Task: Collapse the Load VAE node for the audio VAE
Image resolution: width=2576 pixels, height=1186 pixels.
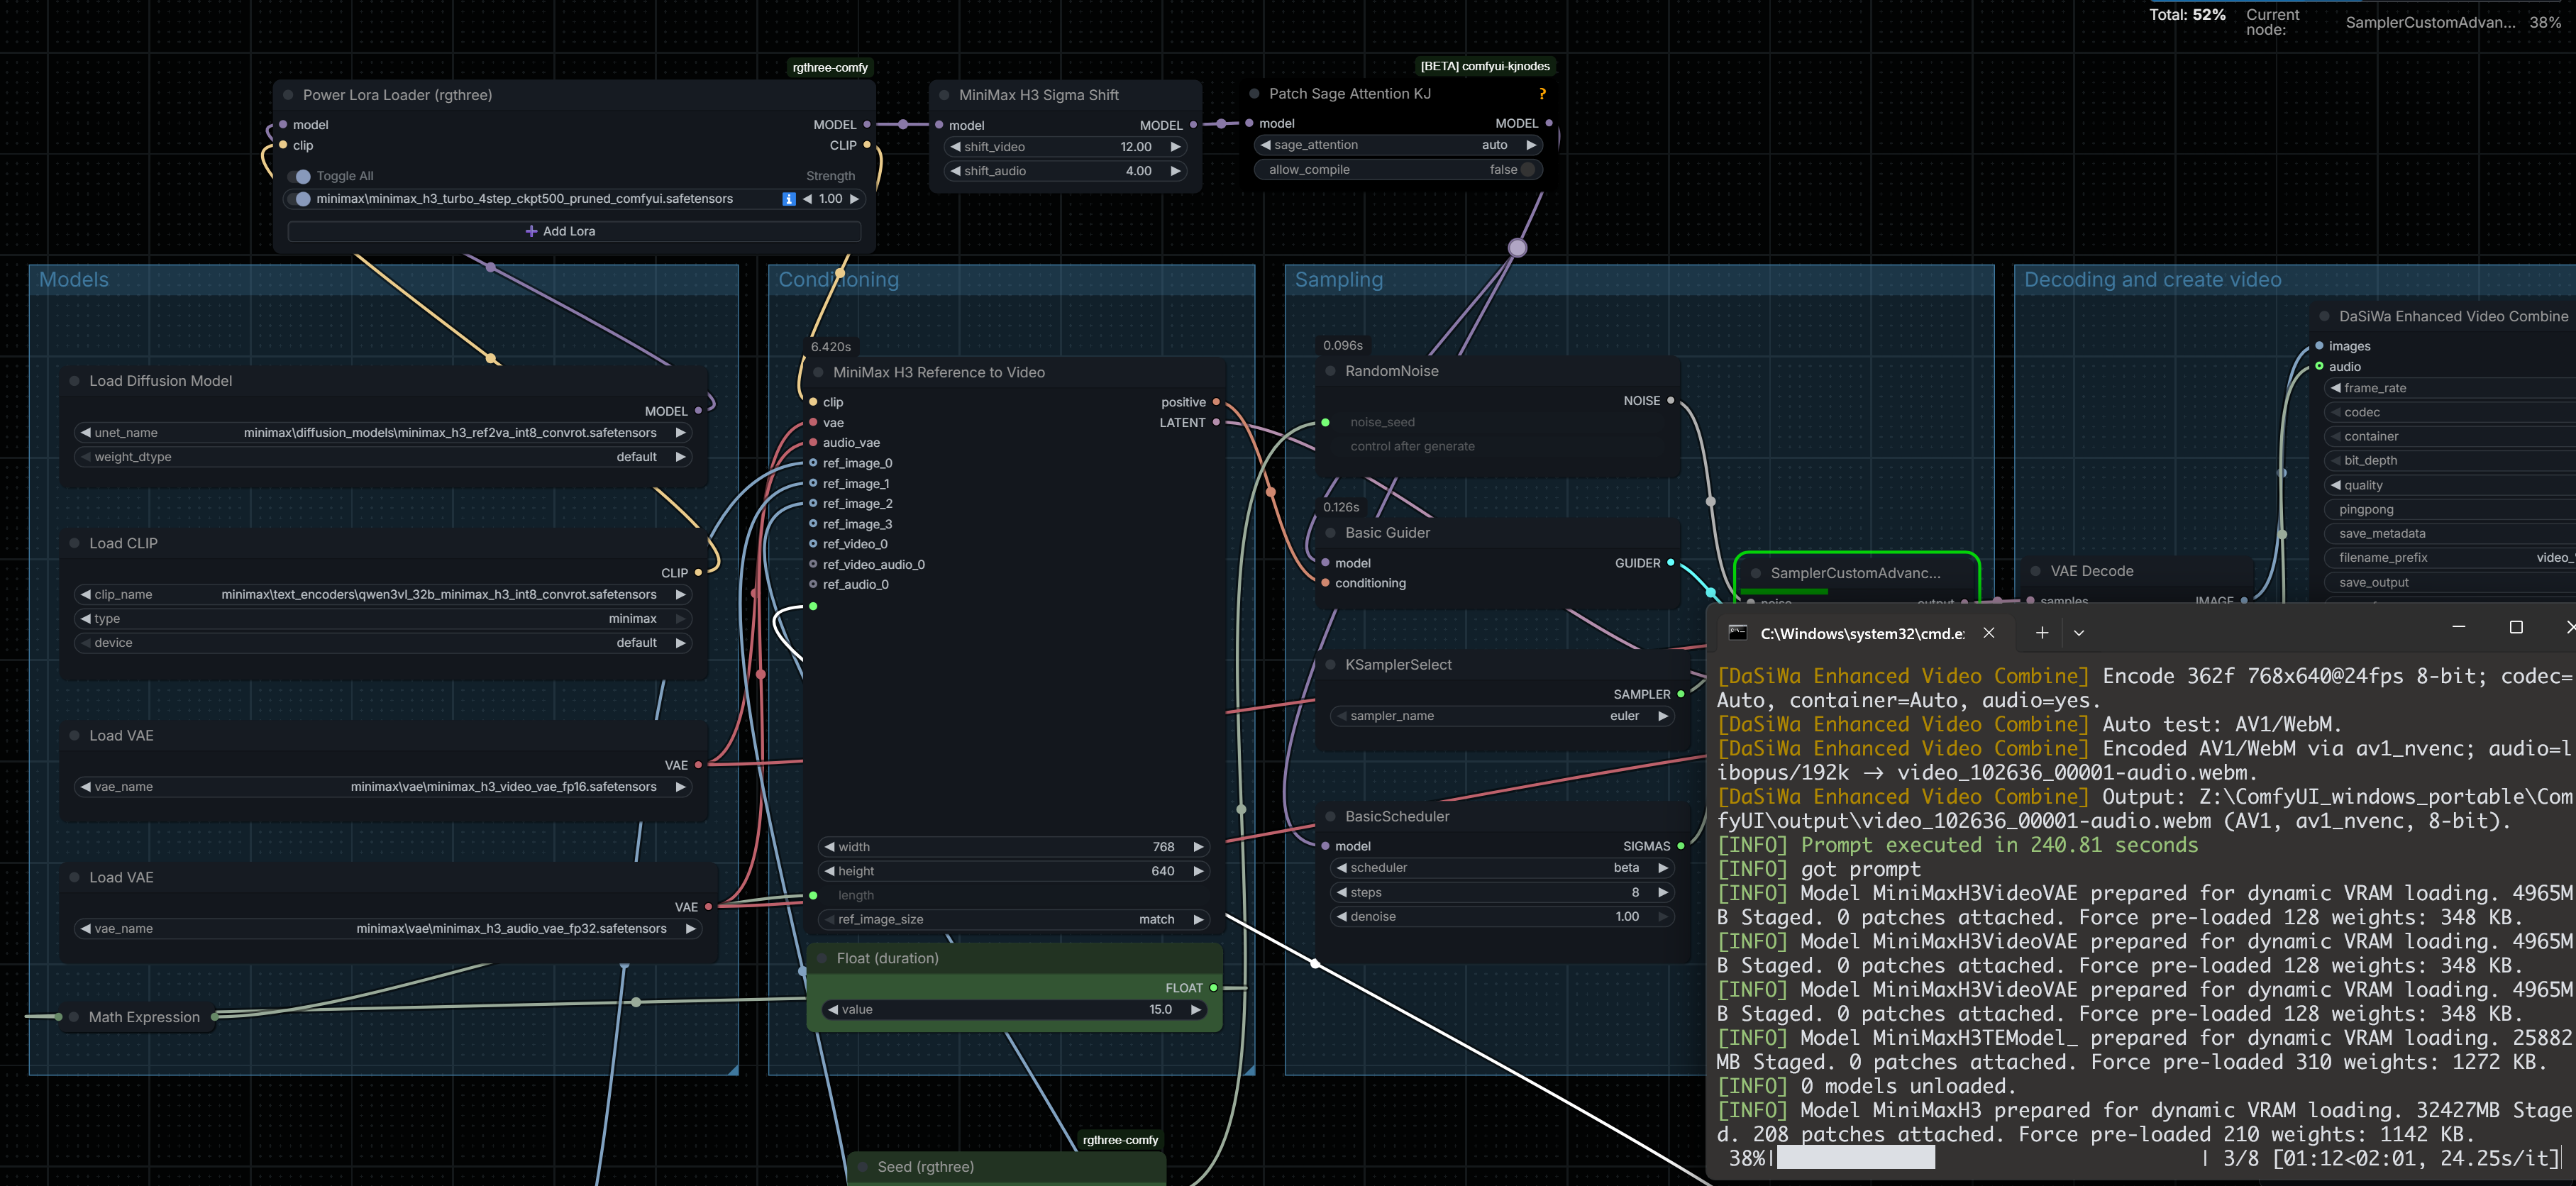Action: (x=74, y=877)
